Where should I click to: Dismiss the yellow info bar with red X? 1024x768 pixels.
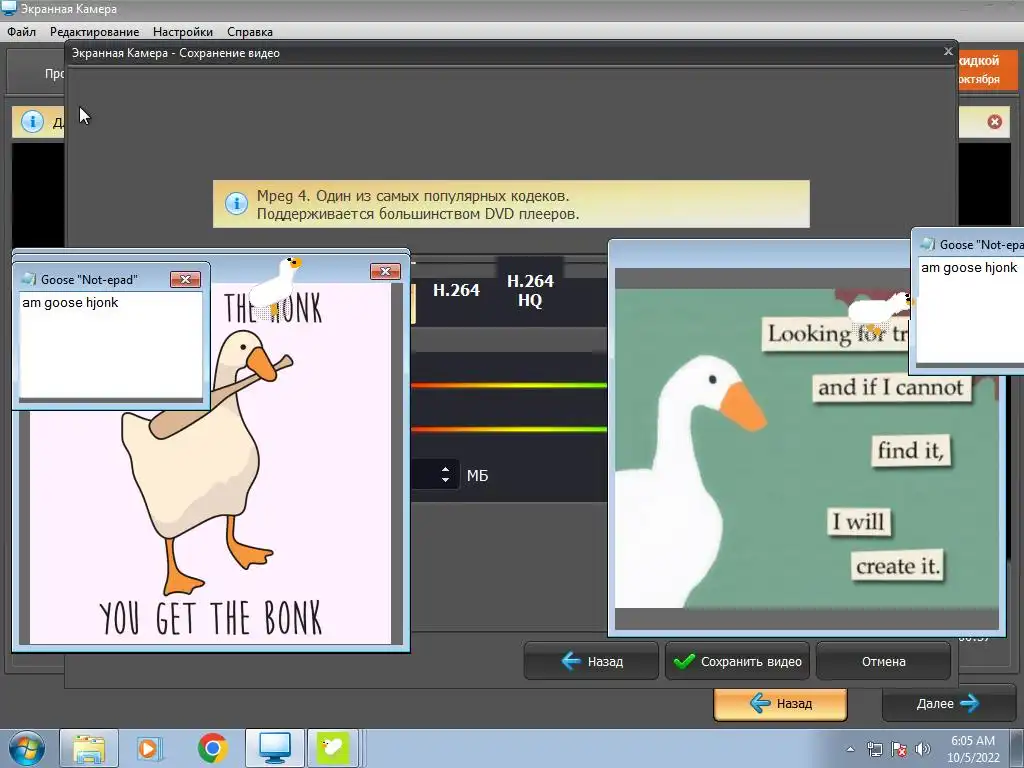tap(995, 121)
